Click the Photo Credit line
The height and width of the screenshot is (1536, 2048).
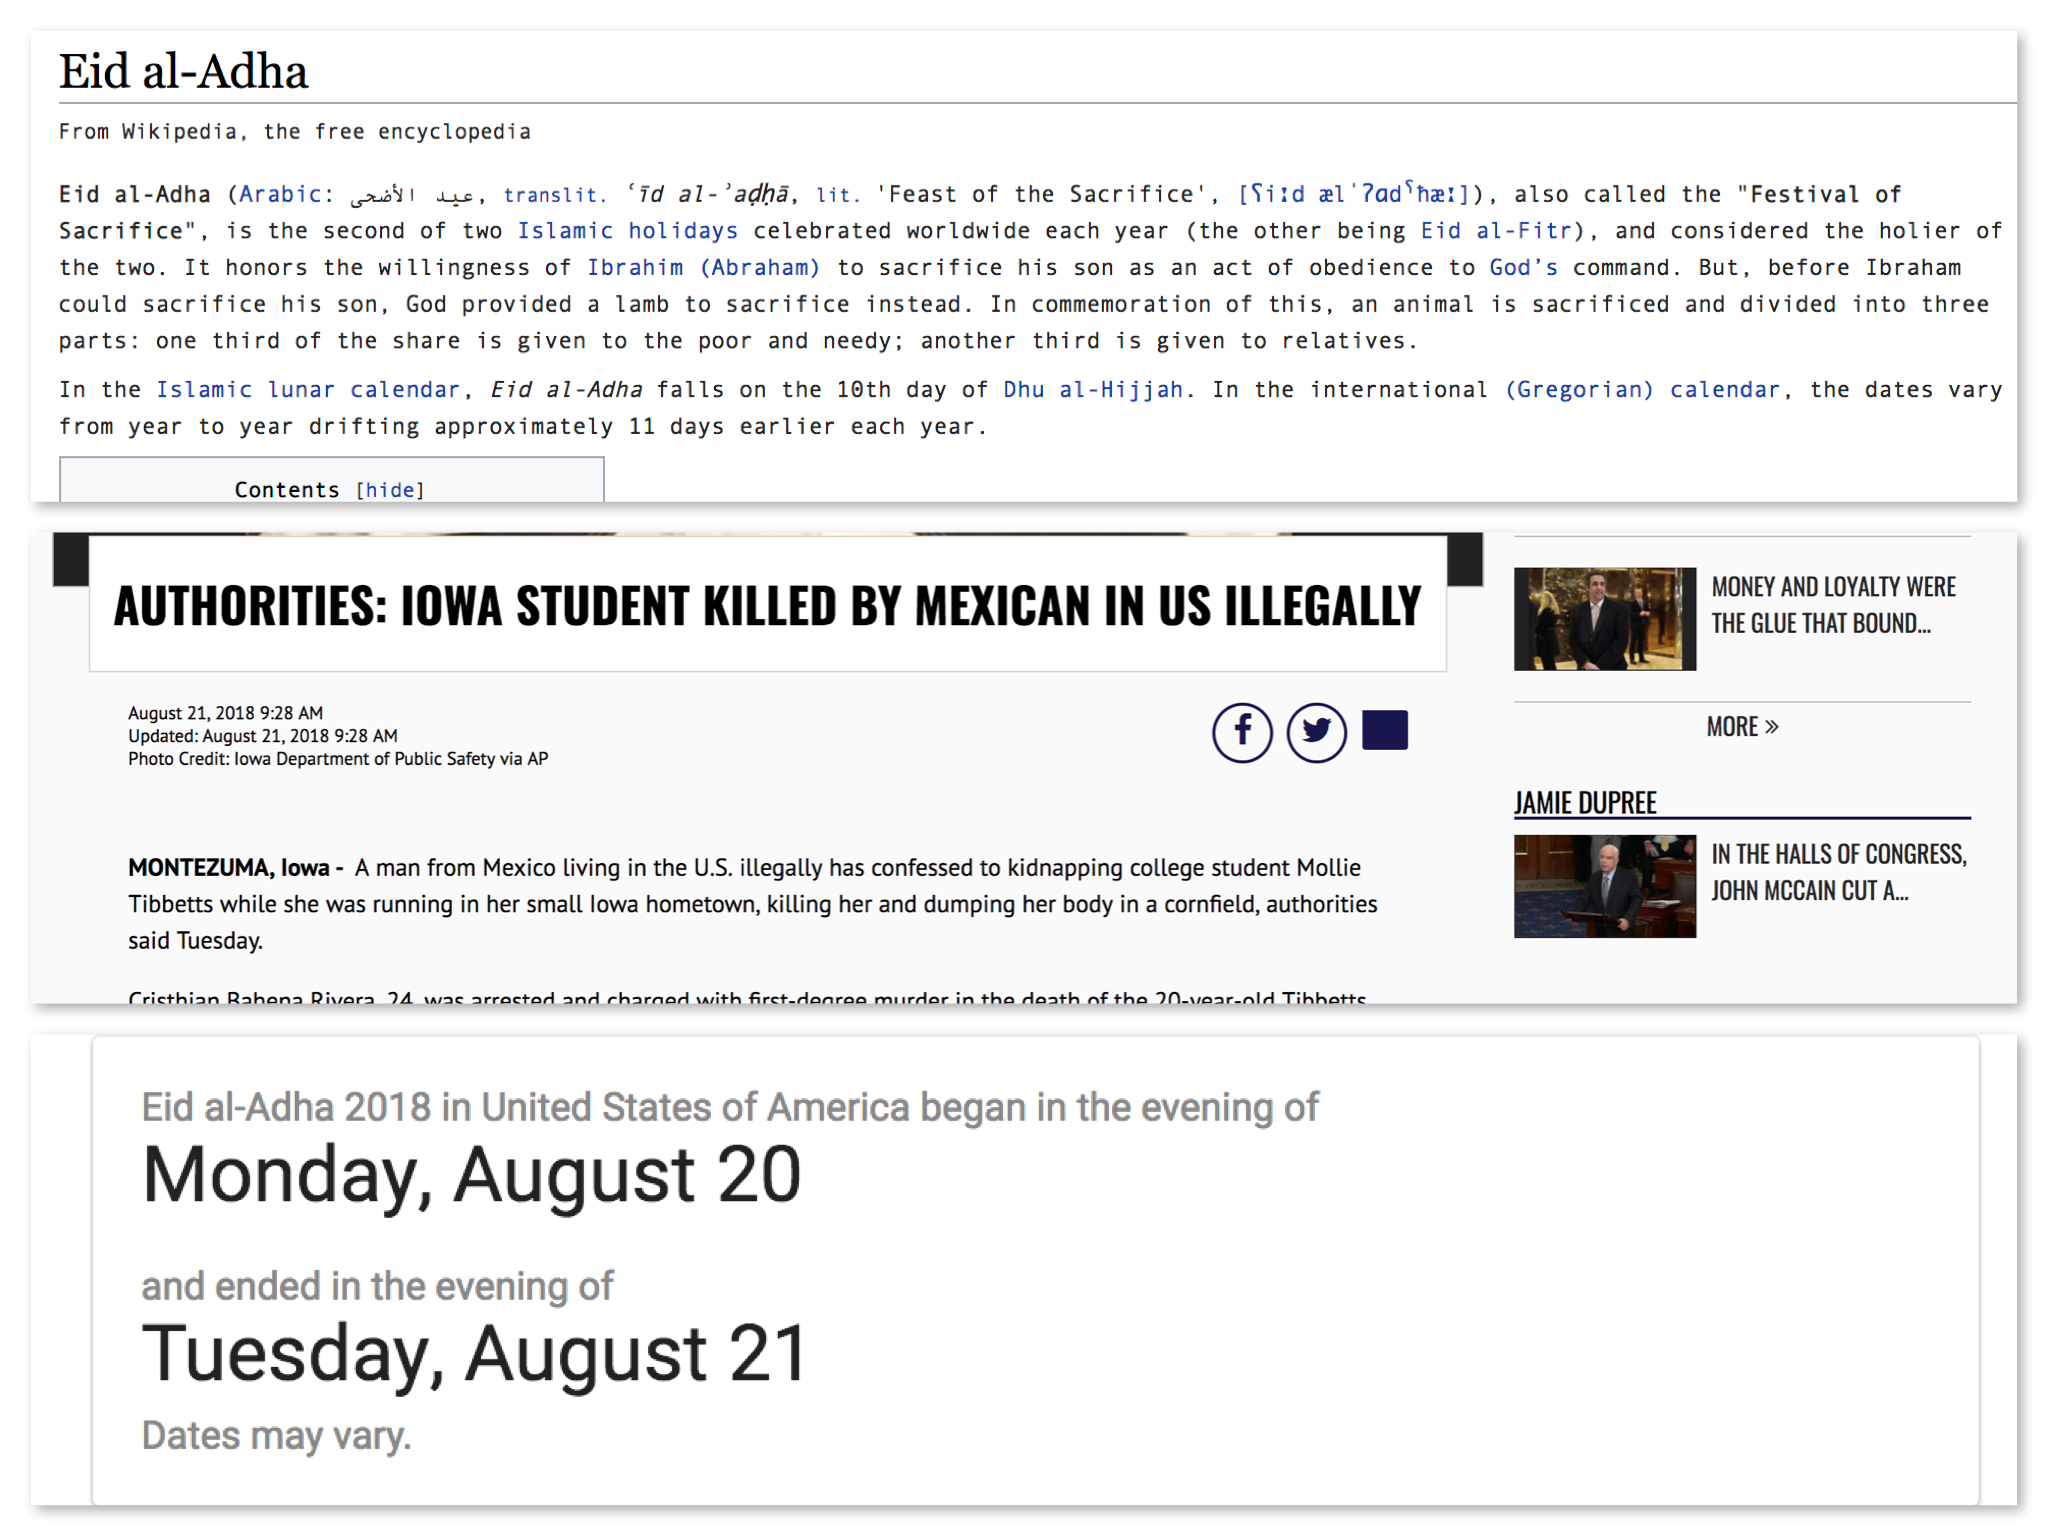click(337, 759)
